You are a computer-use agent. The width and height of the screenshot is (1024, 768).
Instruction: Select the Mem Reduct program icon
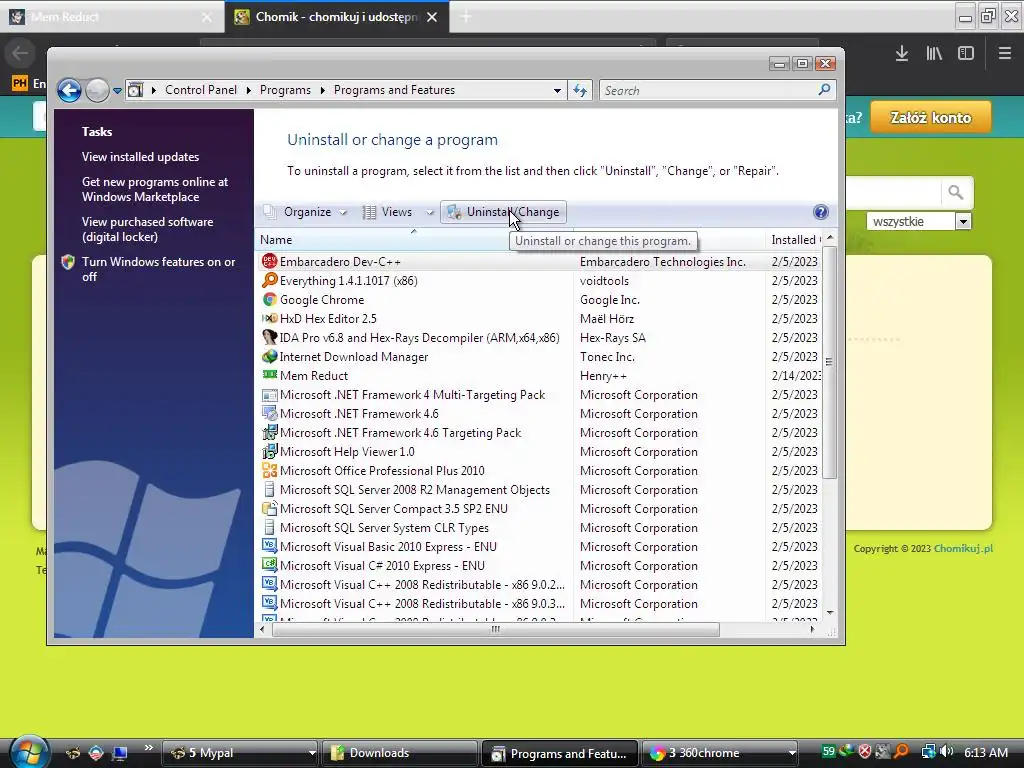[x=269, y=375]
